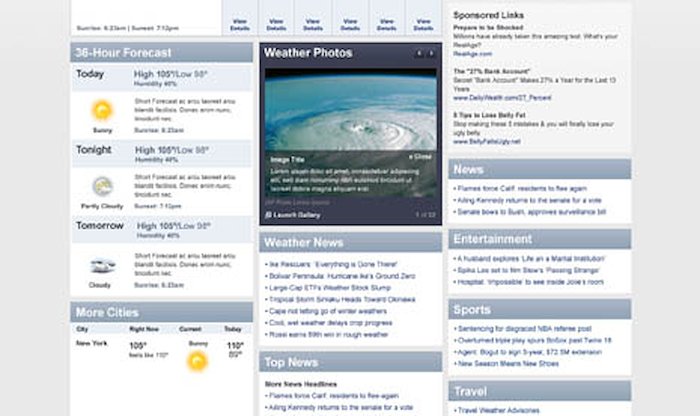Click the Partly Cloudy icon under Tonight
Screen dimensions: 700x416
[102, 186]
